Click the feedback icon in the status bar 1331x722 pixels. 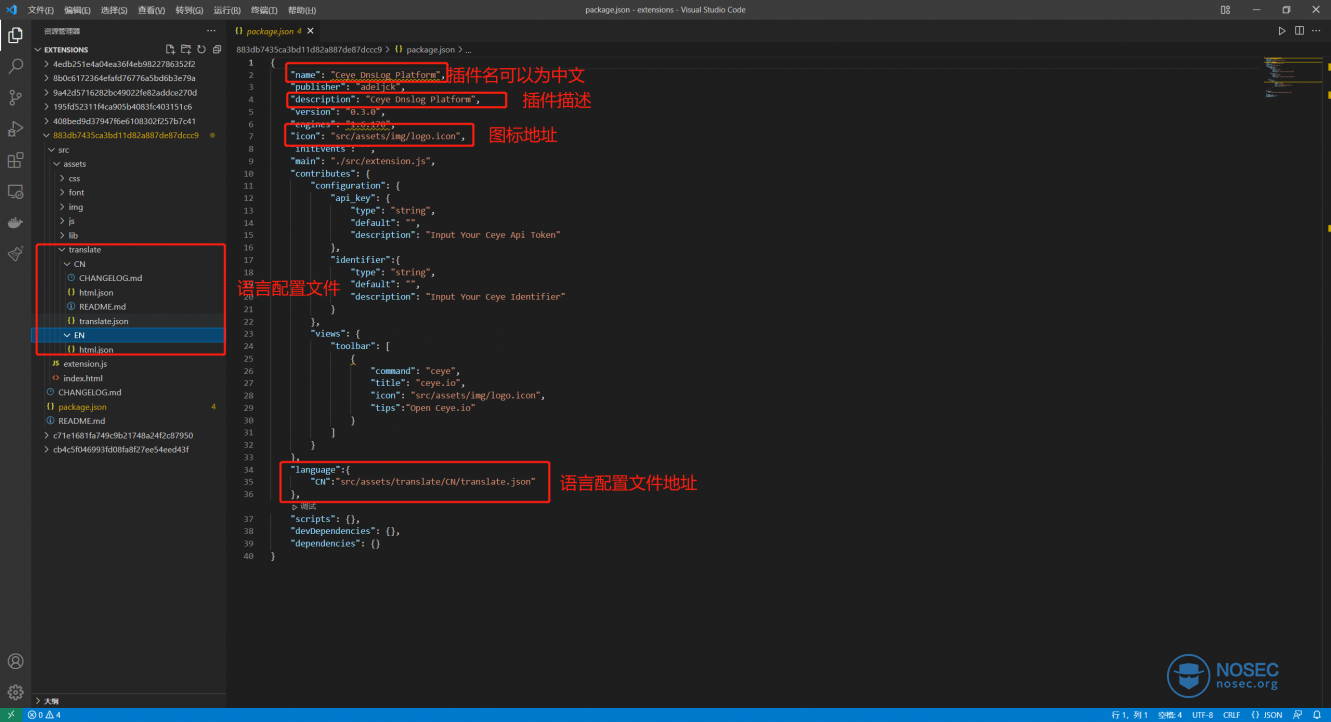1298,715
